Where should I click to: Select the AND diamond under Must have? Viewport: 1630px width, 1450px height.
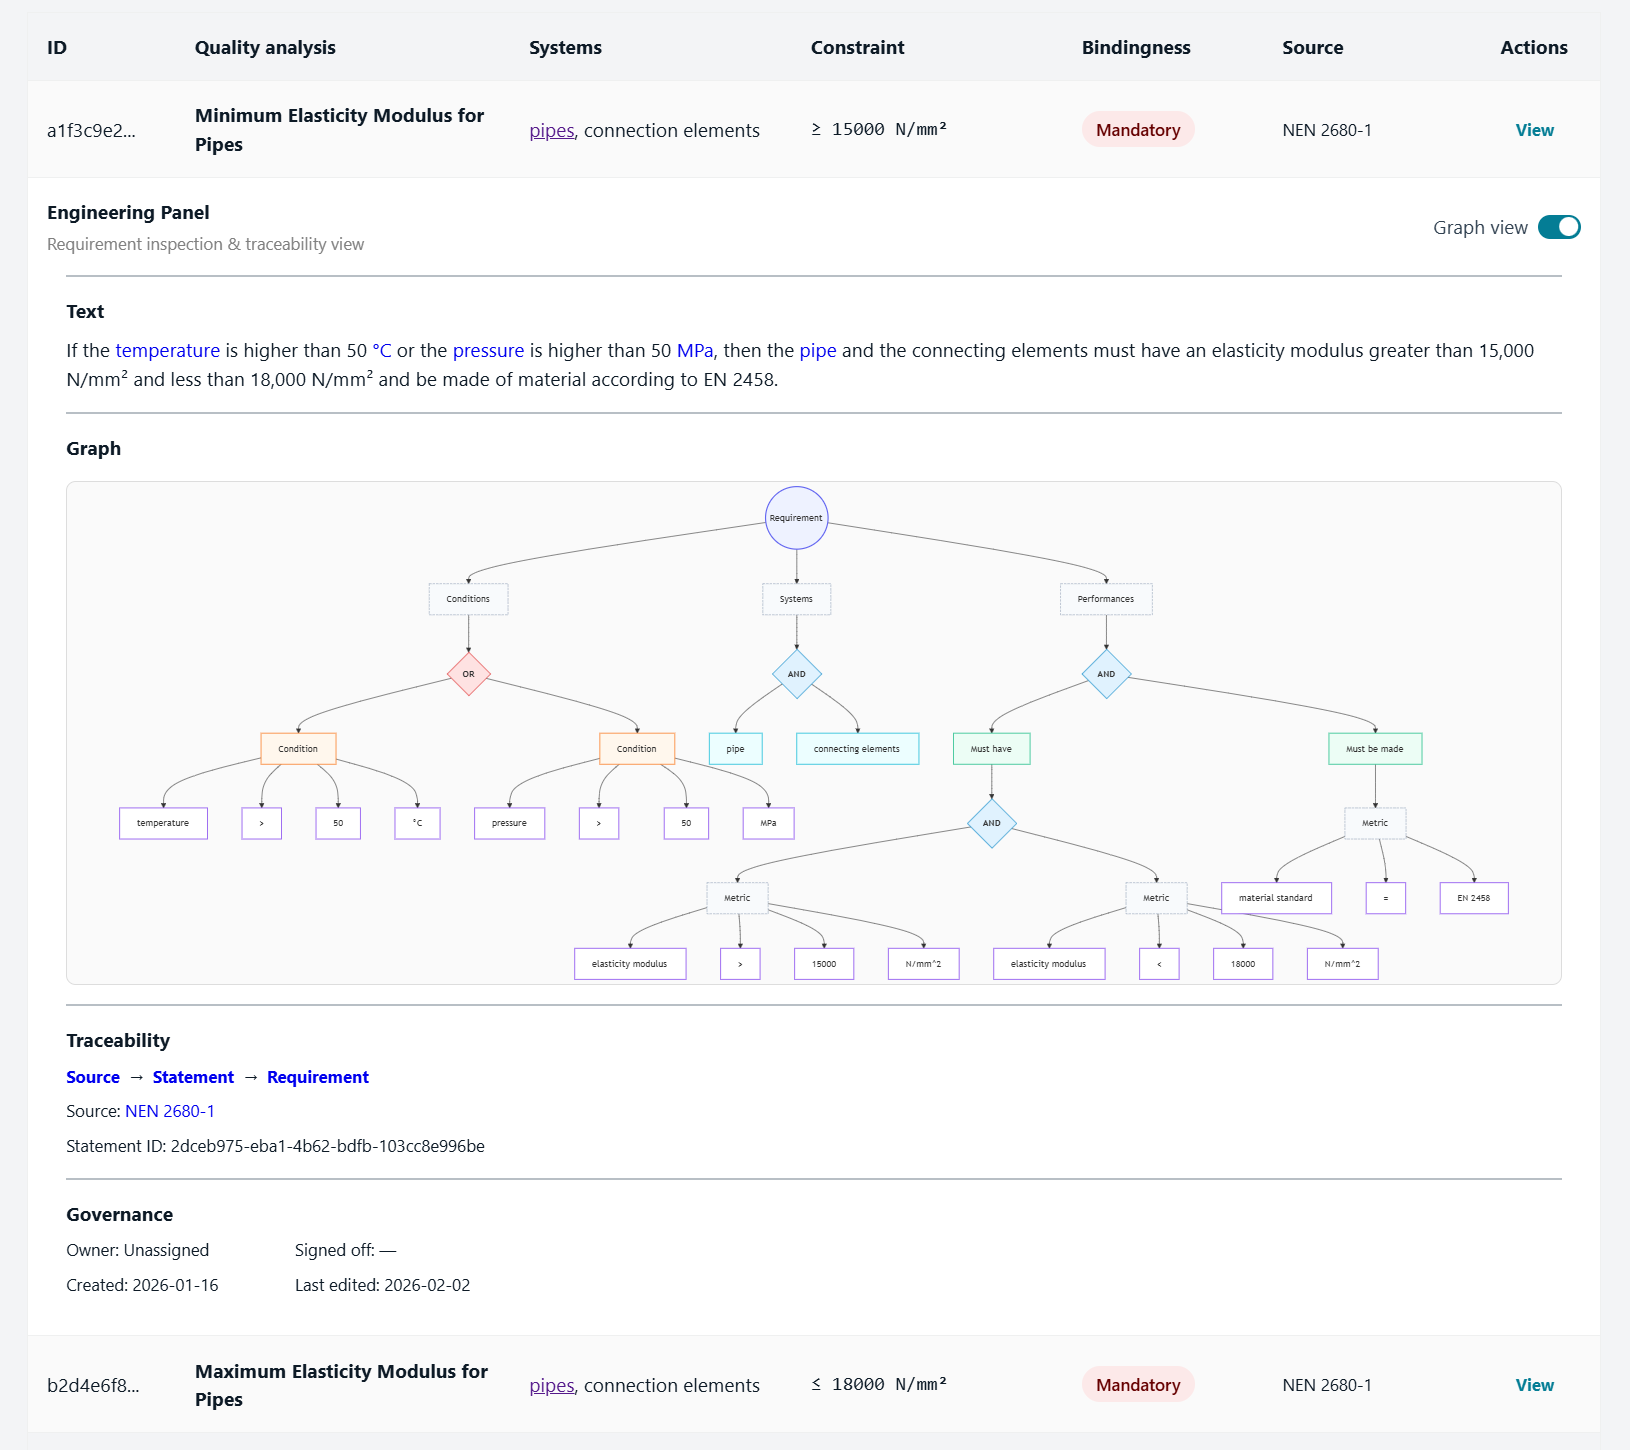click(991, 823)
